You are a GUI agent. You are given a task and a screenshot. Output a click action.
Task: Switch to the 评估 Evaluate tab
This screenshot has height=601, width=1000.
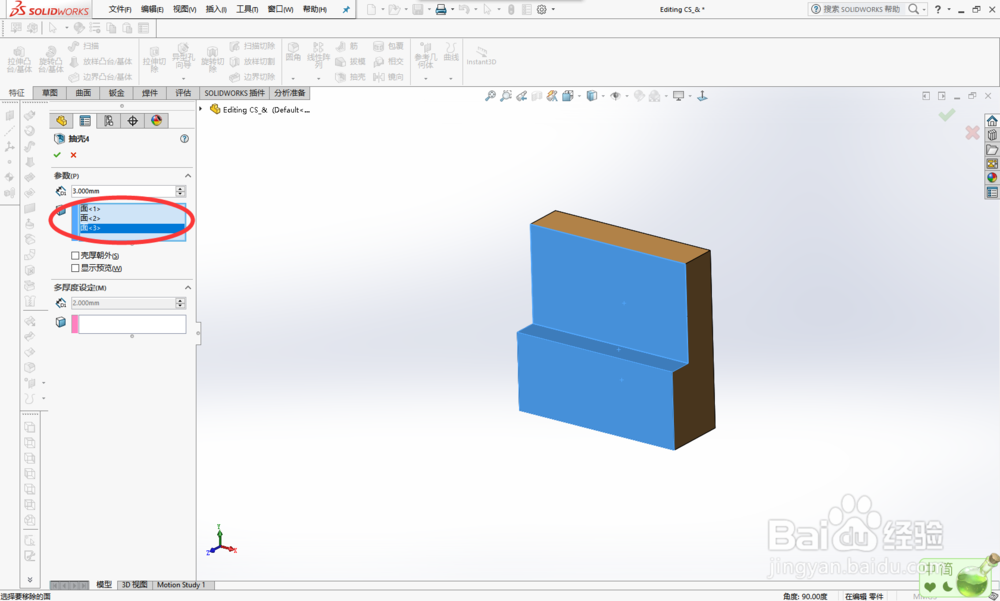coord(183,93)
